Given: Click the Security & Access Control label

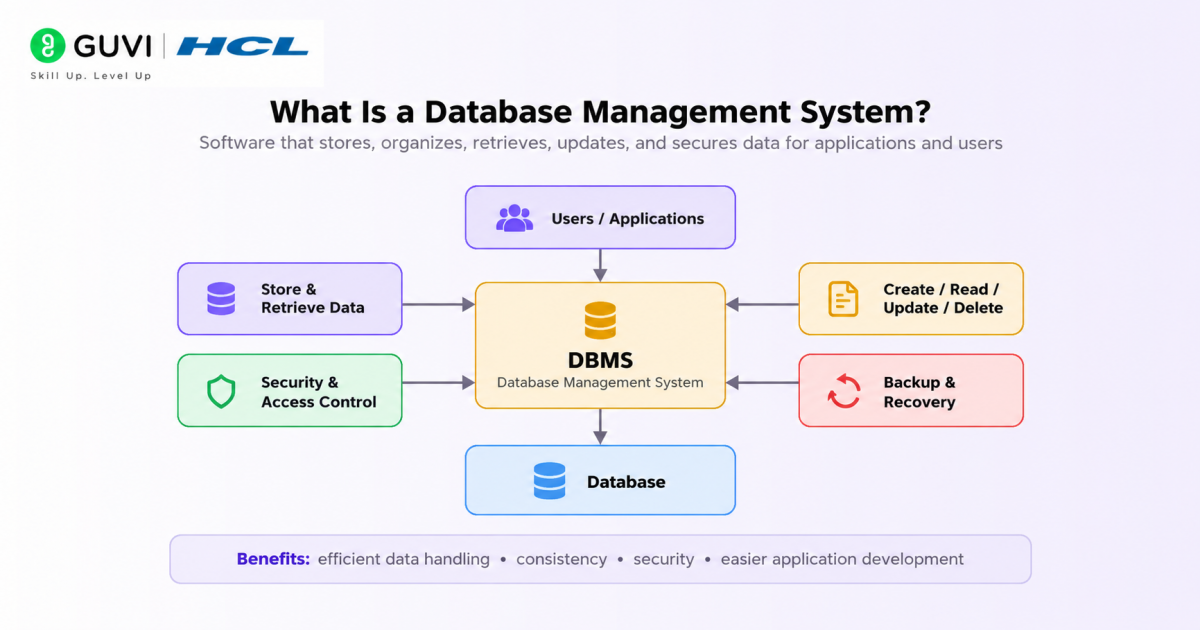Looking at the screenshot, I should (319, 392).
